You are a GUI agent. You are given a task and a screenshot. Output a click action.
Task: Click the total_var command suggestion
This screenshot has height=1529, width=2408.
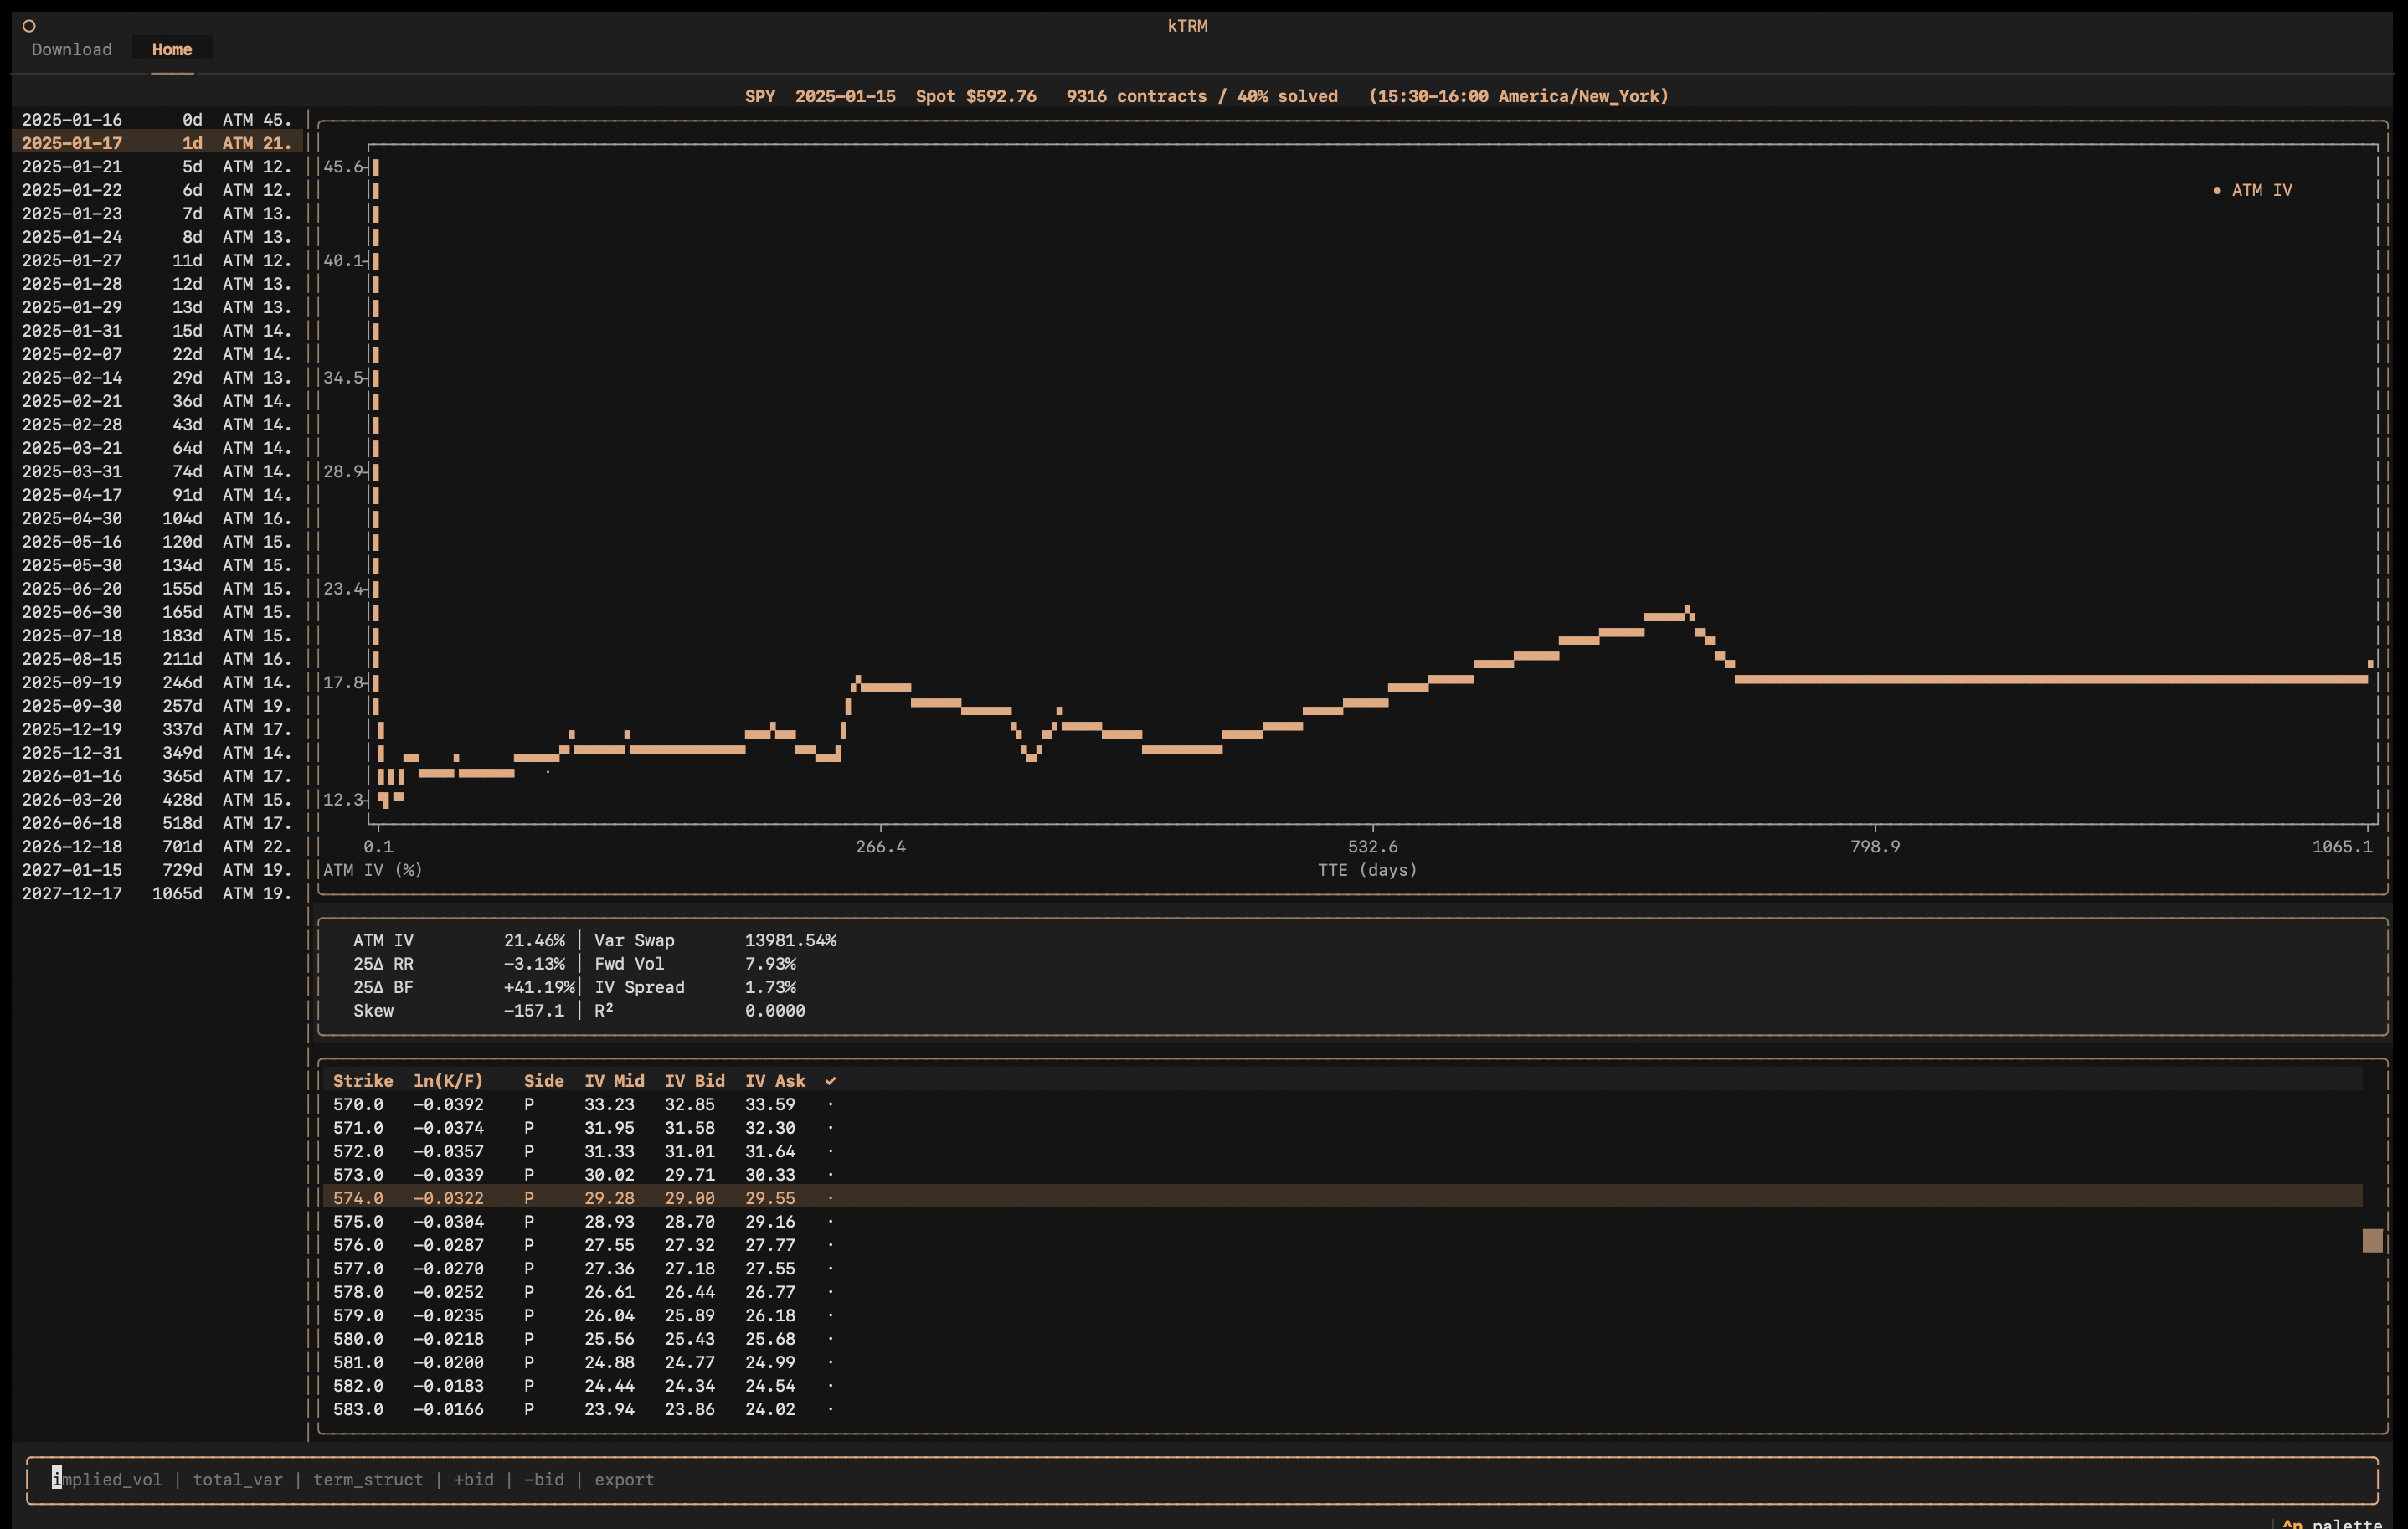click(238, 1480)
